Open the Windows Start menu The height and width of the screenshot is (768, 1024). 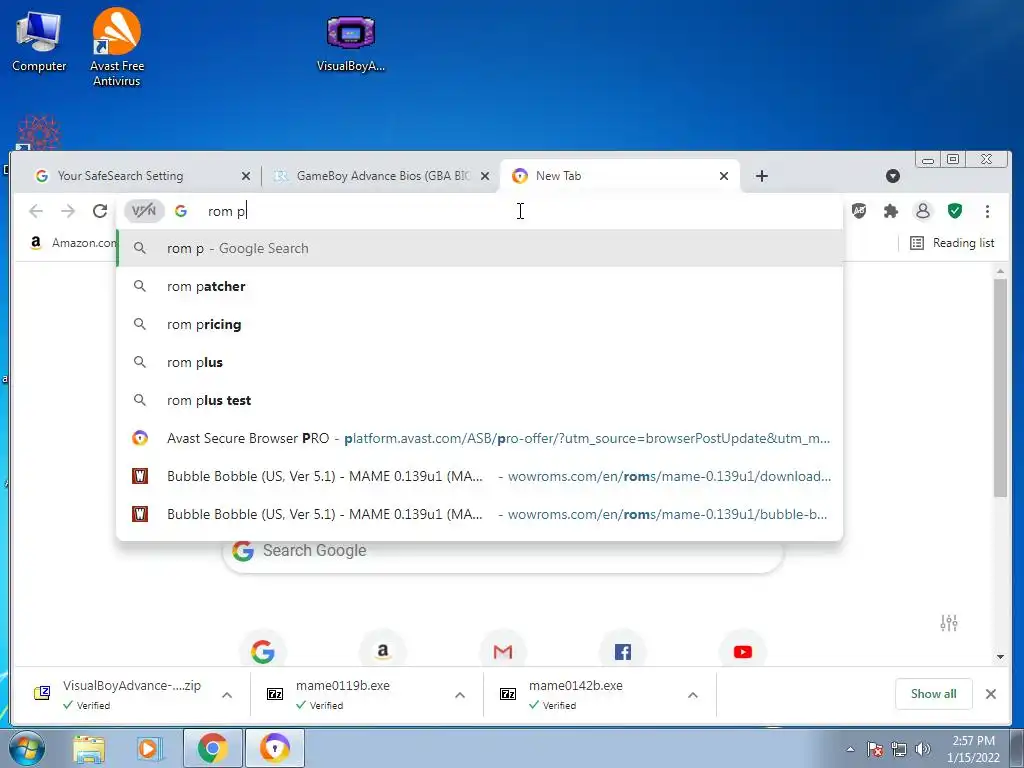tap(27, 748)
